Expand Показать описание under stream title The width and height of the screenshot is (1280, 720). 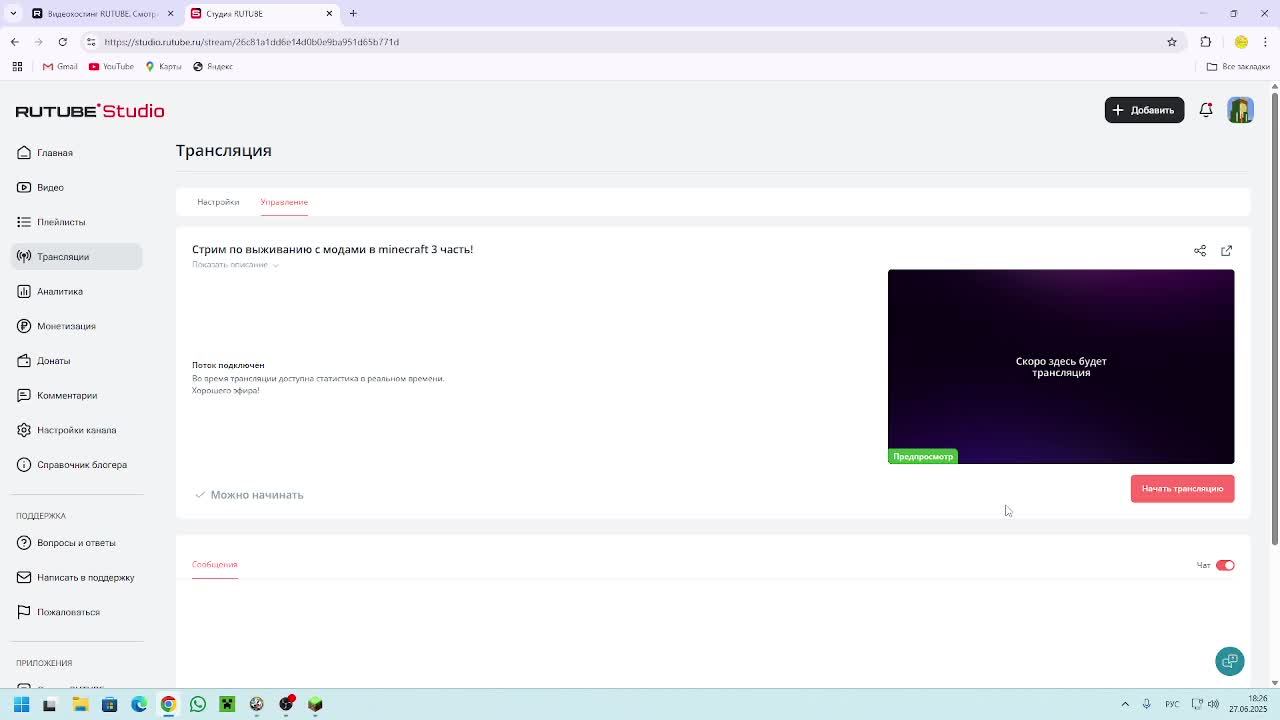[x=235, y=265]
